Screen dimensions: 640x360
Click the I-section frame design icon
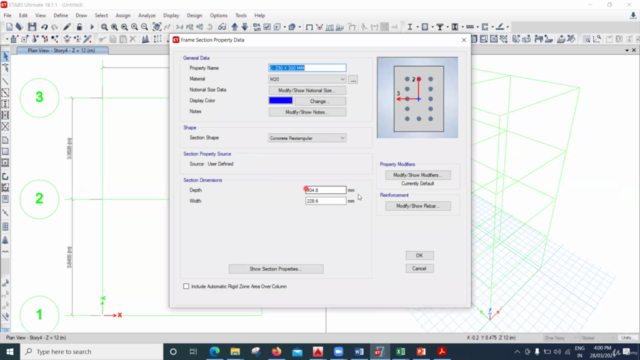point(409,27)
